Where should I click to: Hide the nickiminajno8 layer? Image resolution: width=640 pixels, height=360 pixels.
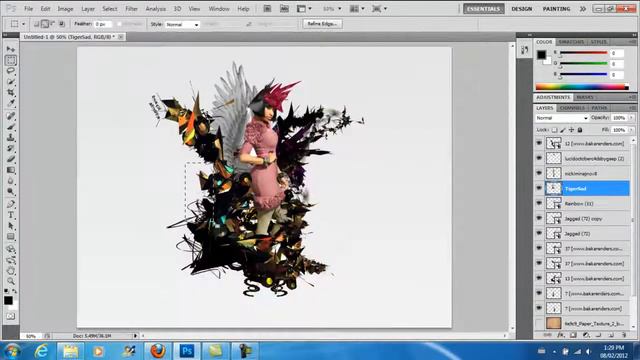point(539,173)
